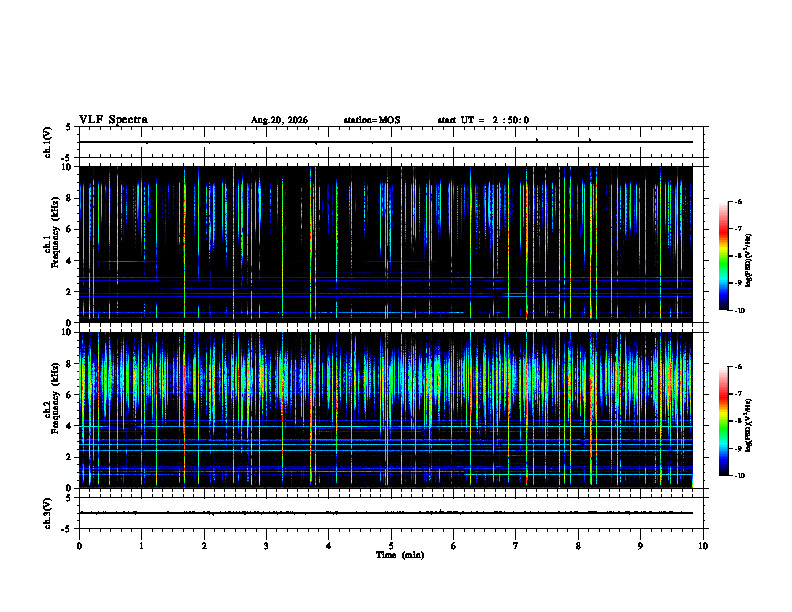Click the 3 kHz band in ch.1 spectrogram
Screen dimensions: 792x612
click(386, 278)
